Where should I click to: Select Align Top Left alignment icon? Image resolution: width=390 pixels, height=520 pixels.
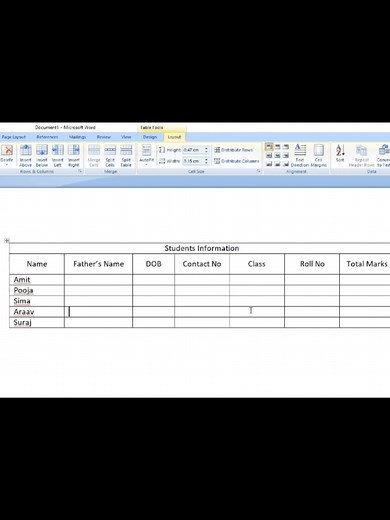coord(269,147)
